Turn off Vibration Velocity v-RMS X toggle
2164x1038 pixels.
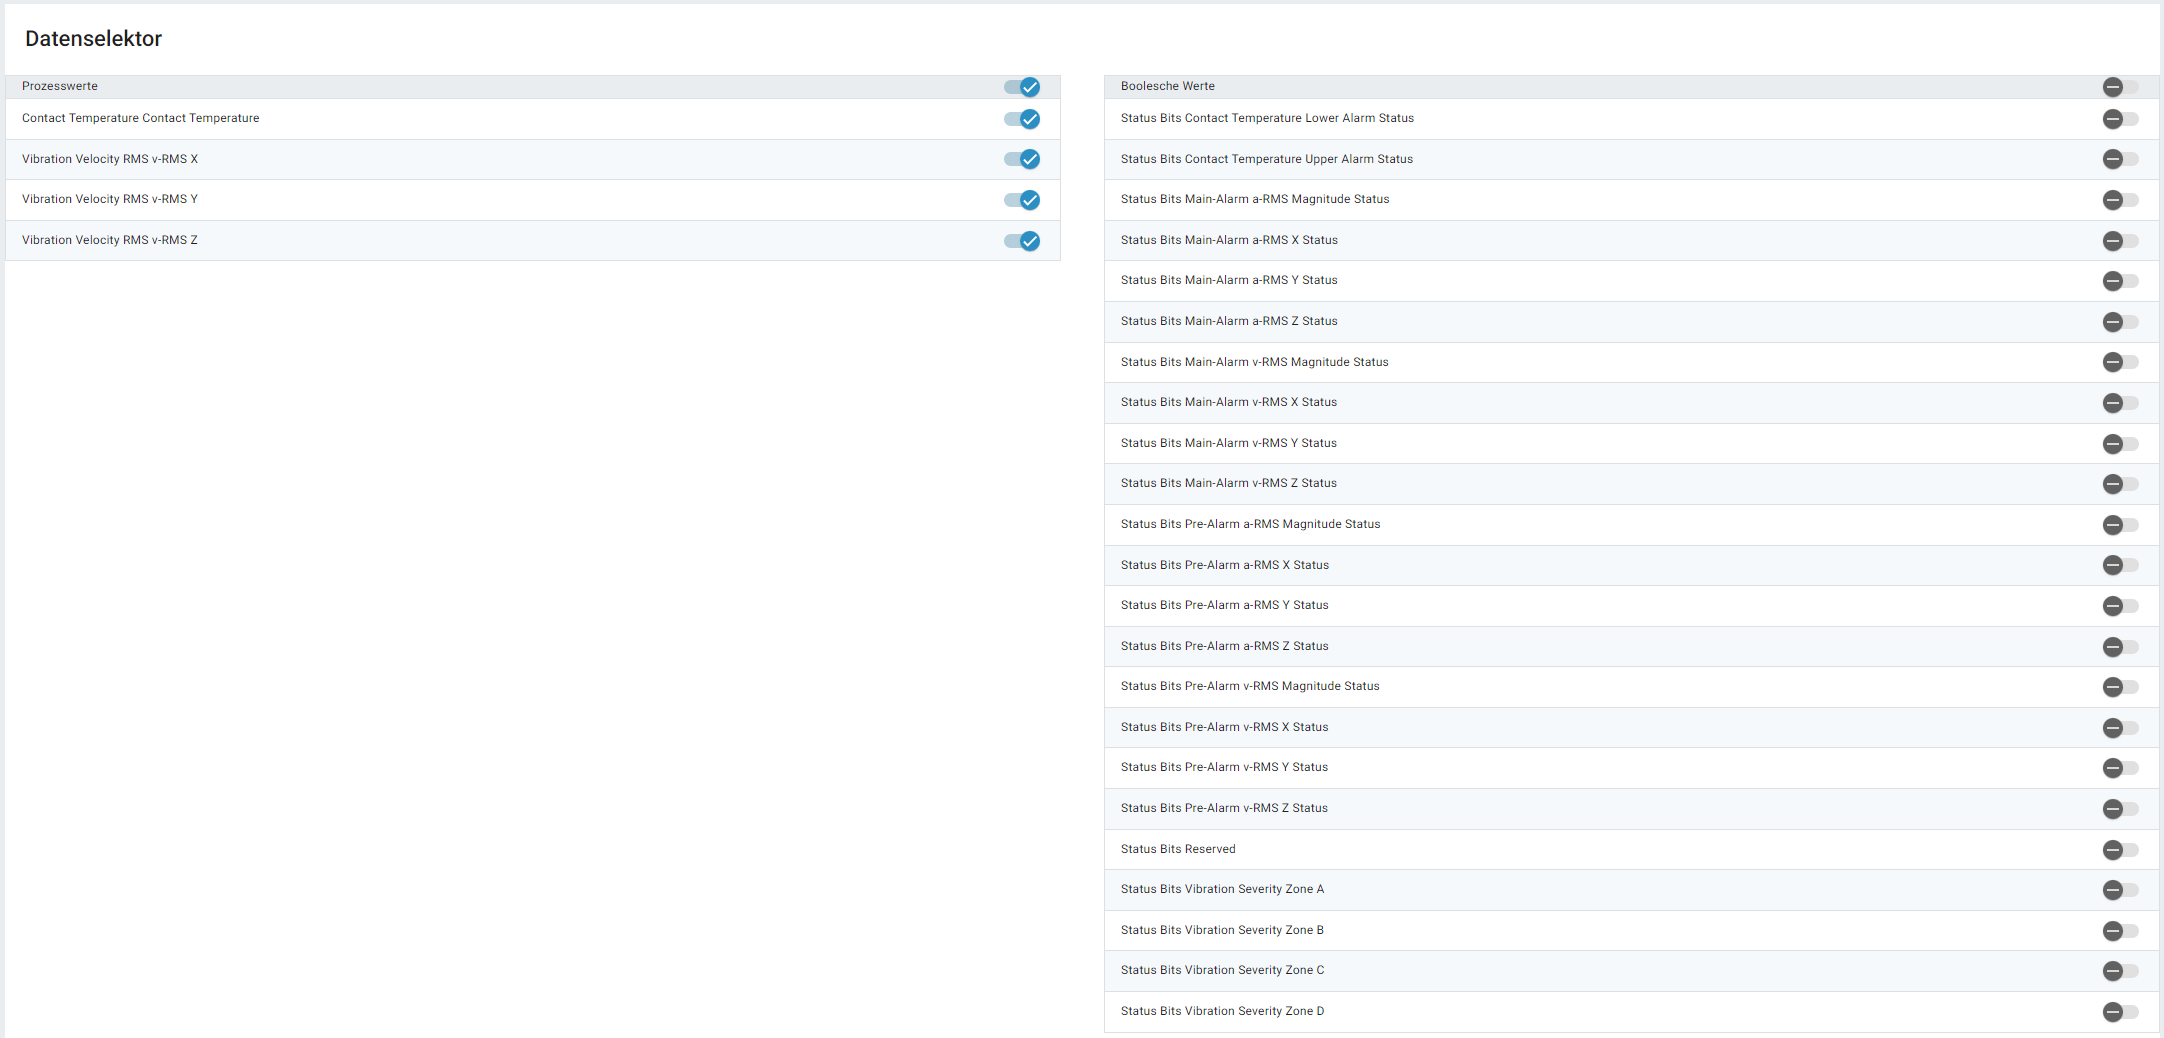coord(1022,159)
